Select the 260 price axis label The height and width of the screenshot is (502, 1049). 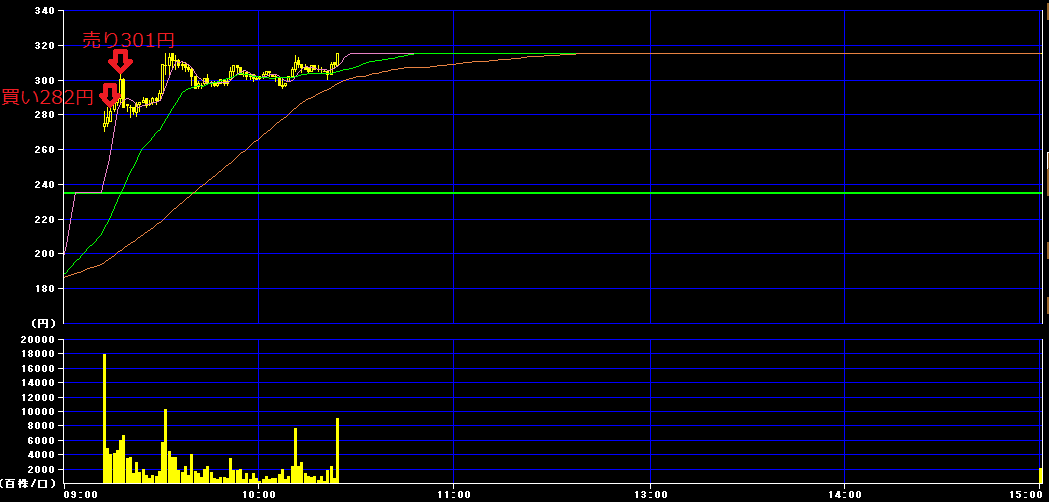[43, 150]
